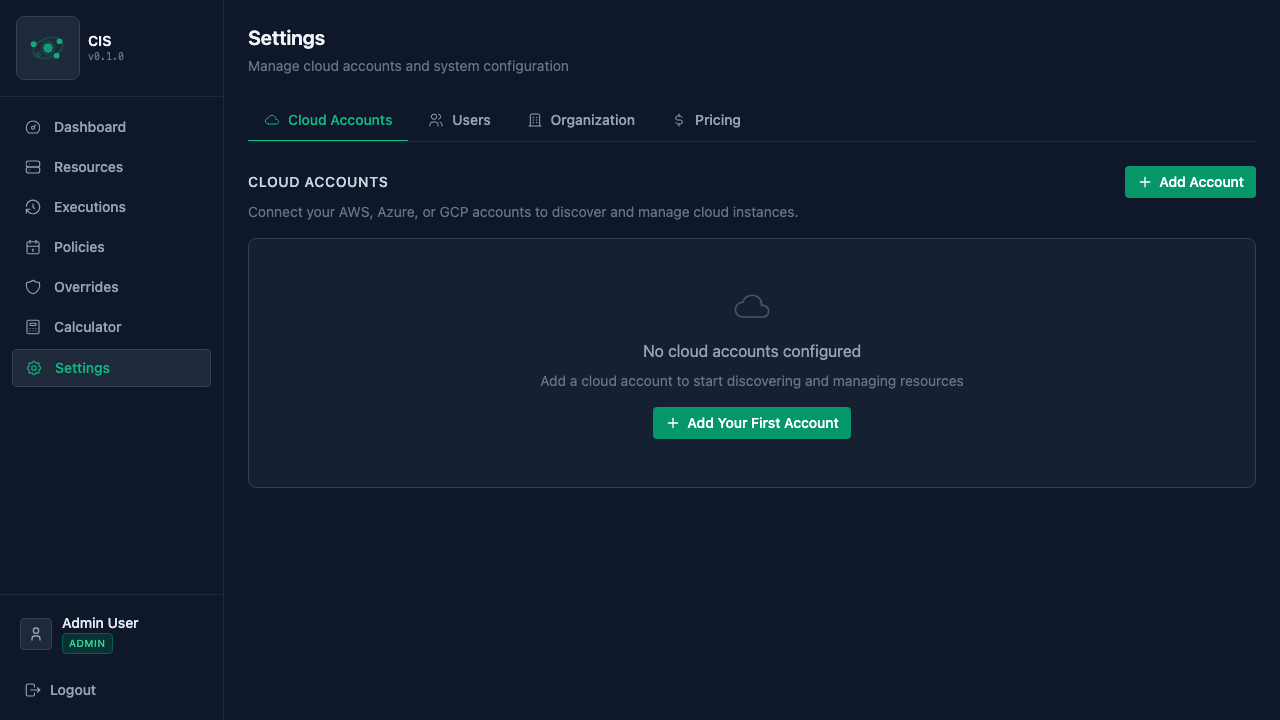Click the Dashboard gauge icon

point(33,127)
